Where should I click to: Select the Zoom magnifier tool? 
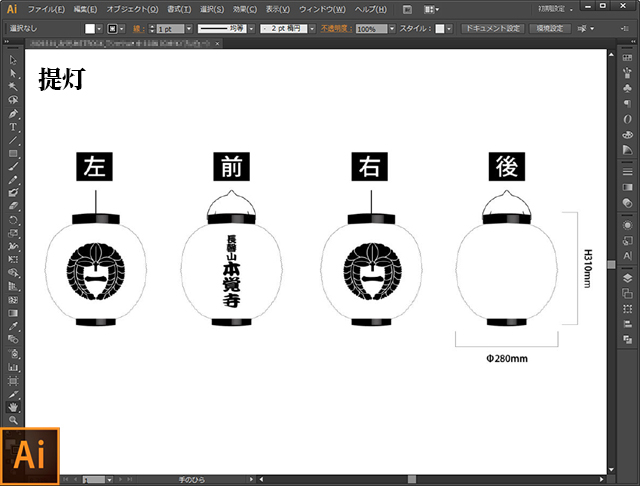pyautogui.click(x=13, y=420)
